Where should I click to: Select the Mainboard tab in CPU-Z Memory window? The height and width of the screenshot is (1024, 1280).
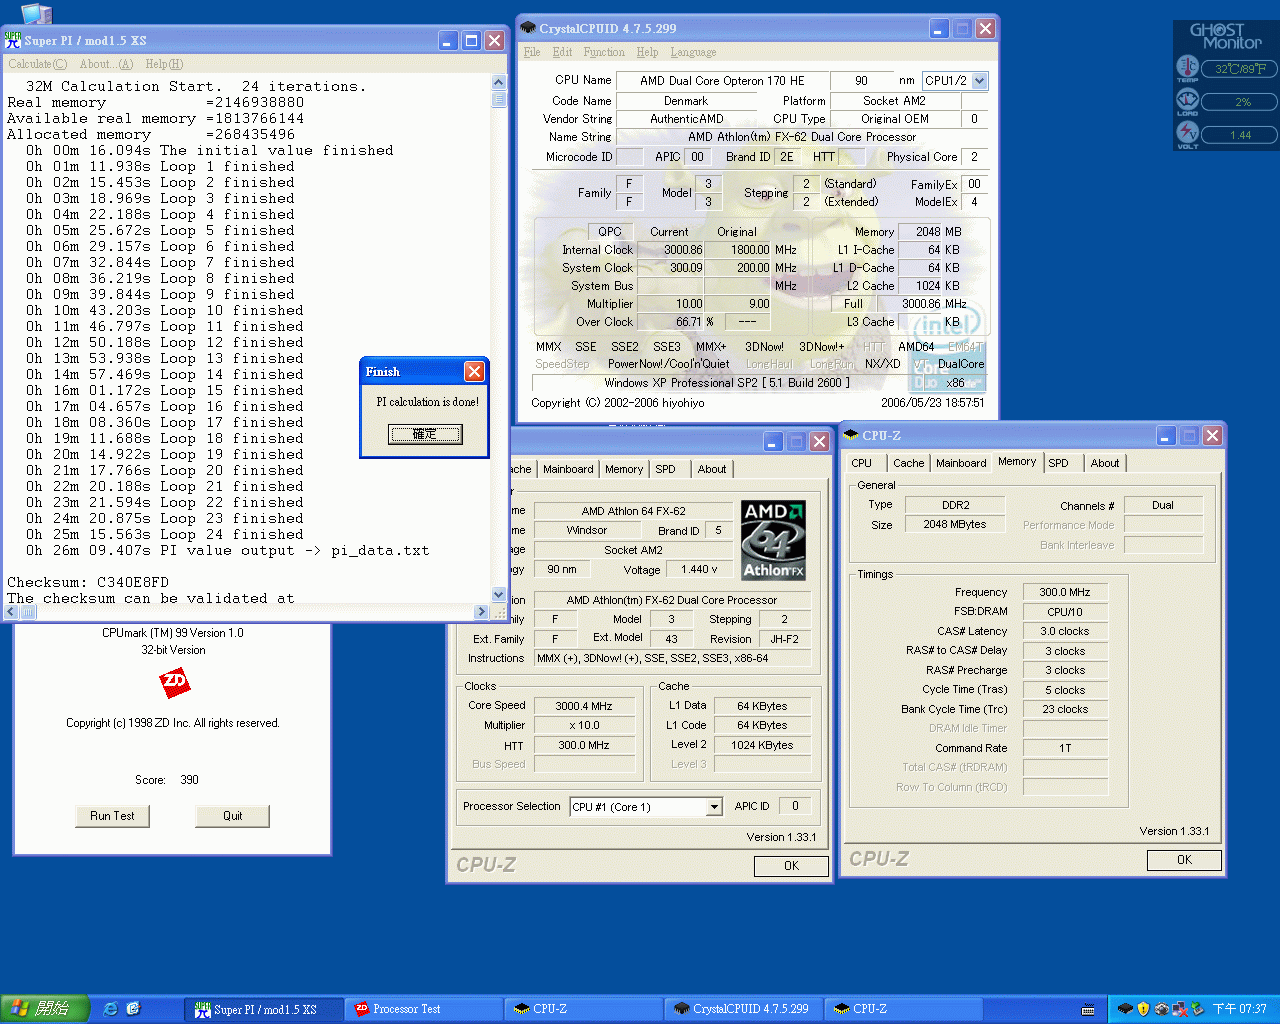[961, 463]
